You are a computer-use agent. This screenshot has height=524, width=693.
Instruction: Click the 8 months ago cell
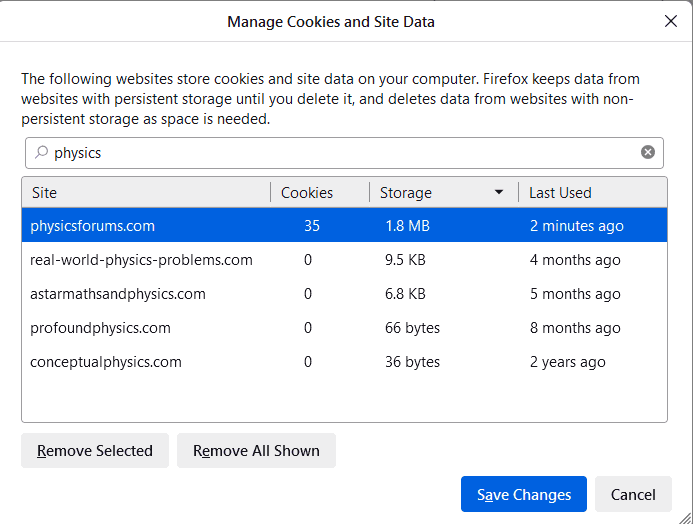click(575, 328)
